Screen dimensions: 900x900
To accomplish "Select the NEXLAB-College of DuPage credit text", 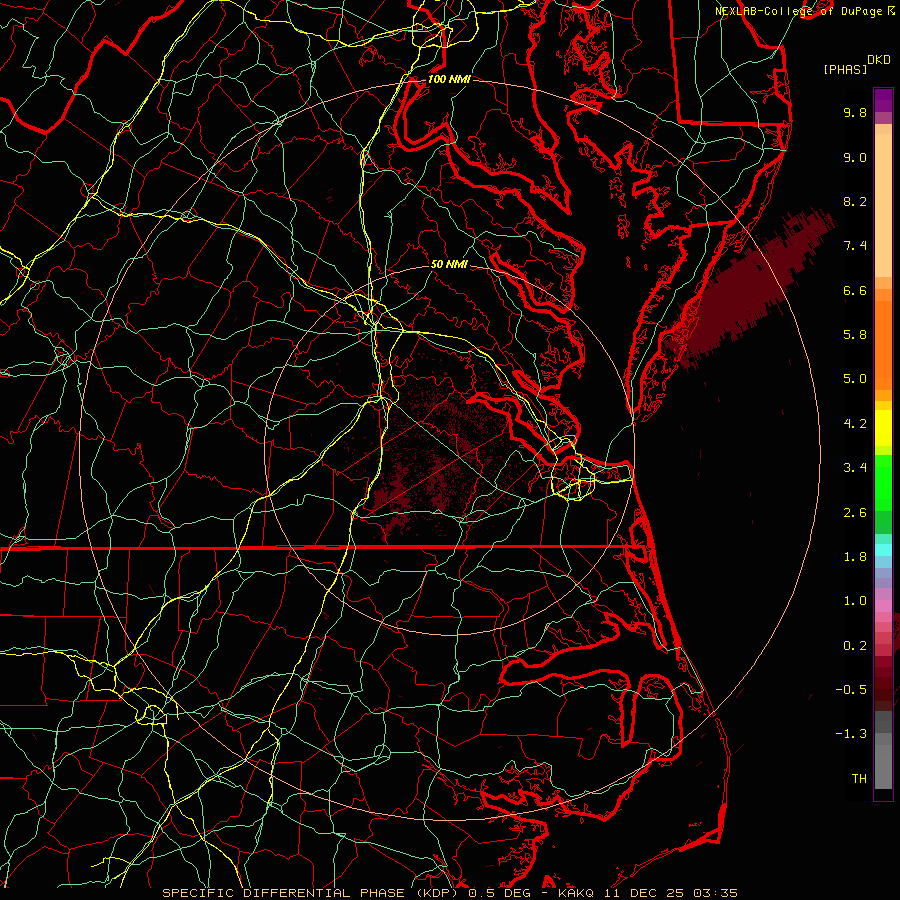I will [x=801, y=11].
